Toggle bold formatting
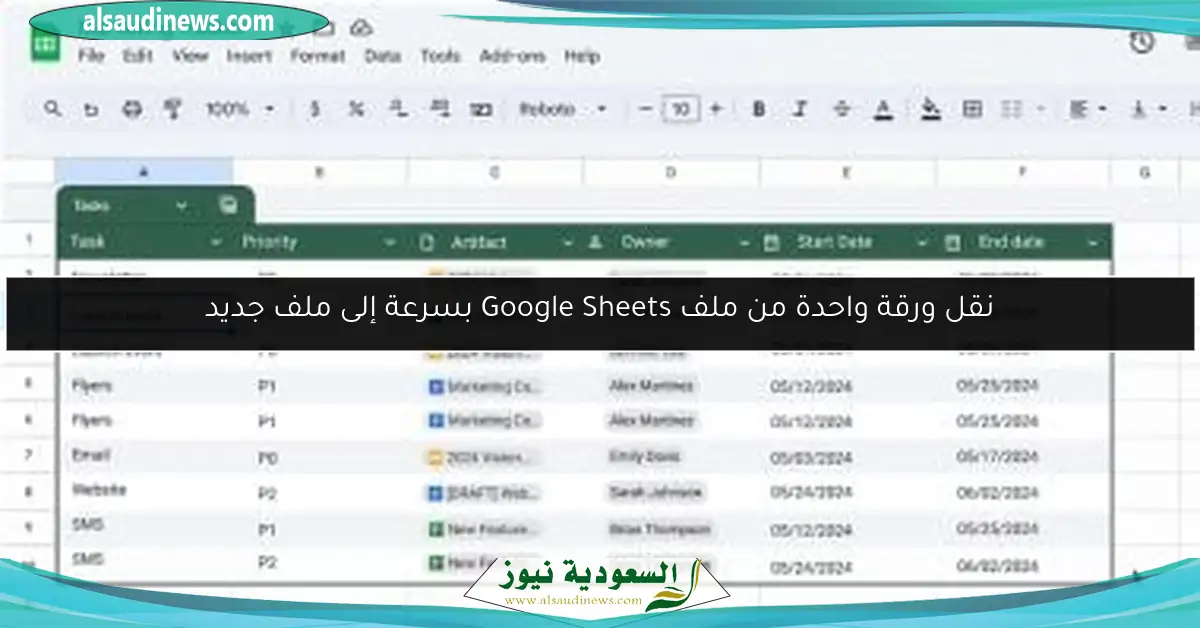 pyautogui.click(x=758, y=109)
